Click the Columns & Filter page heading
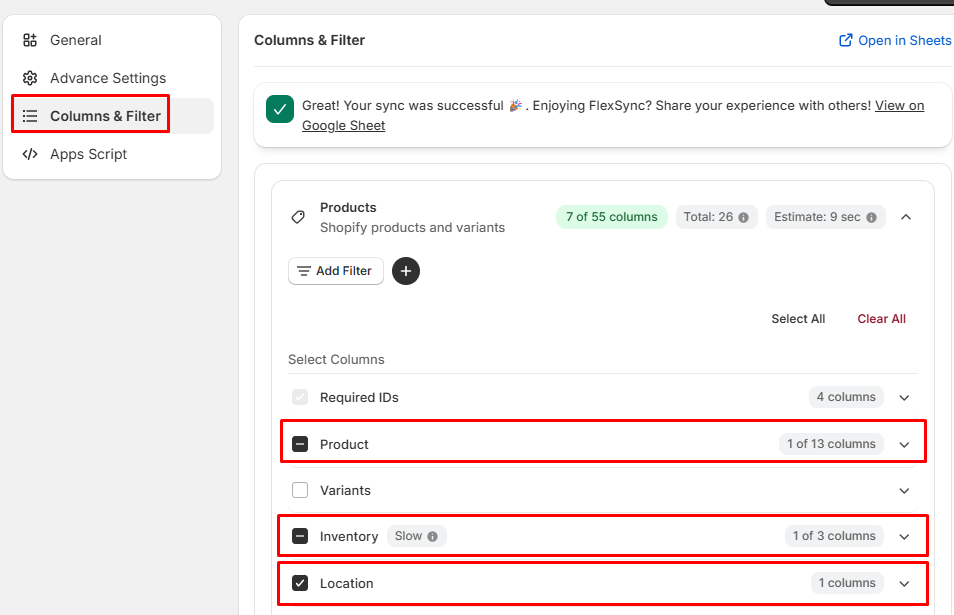 pyautogui.click(x=309, y=40)
